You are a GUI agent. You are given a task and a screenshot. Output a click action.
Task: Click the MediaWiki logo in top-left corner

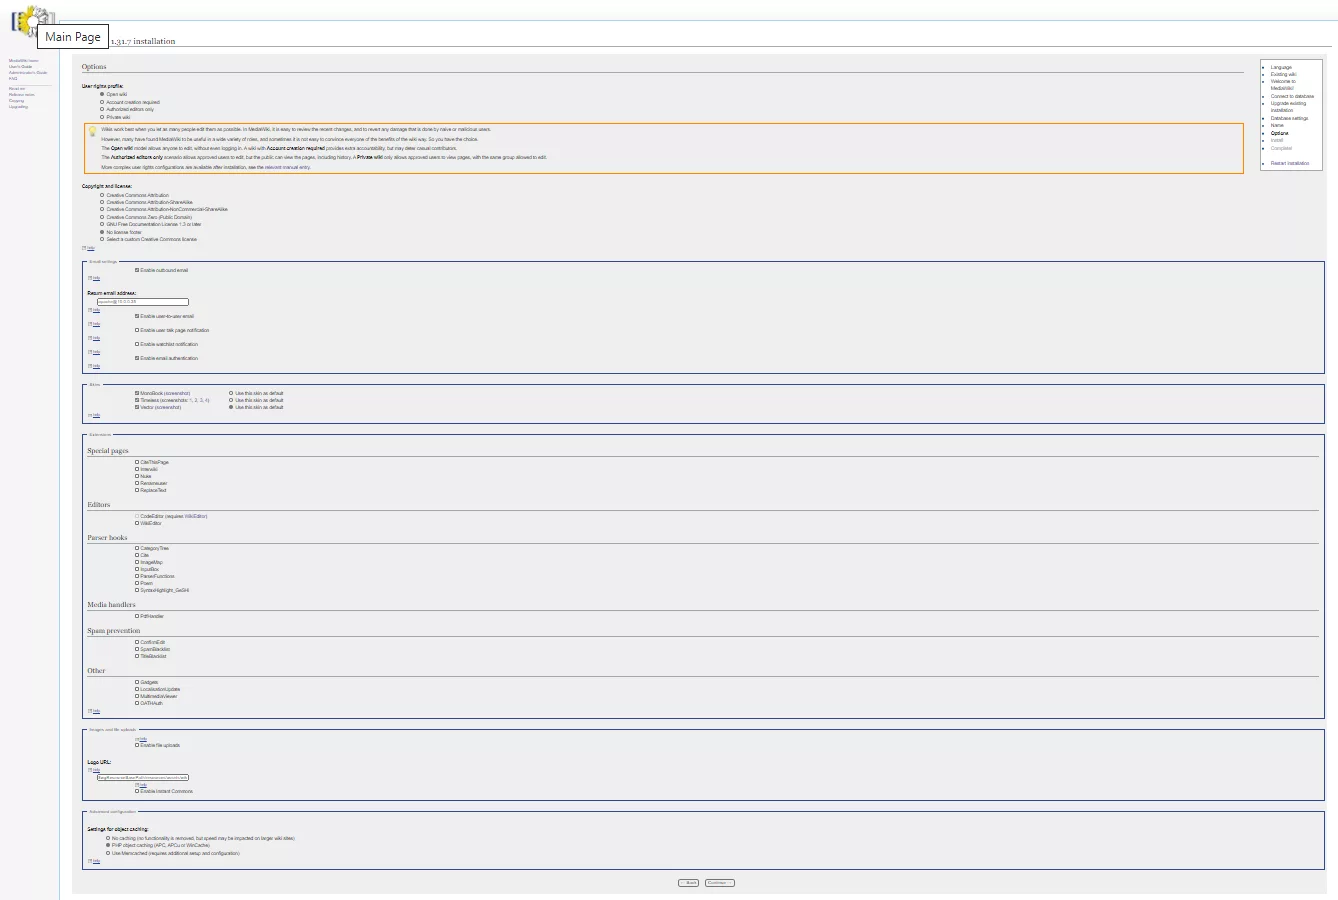30,22
